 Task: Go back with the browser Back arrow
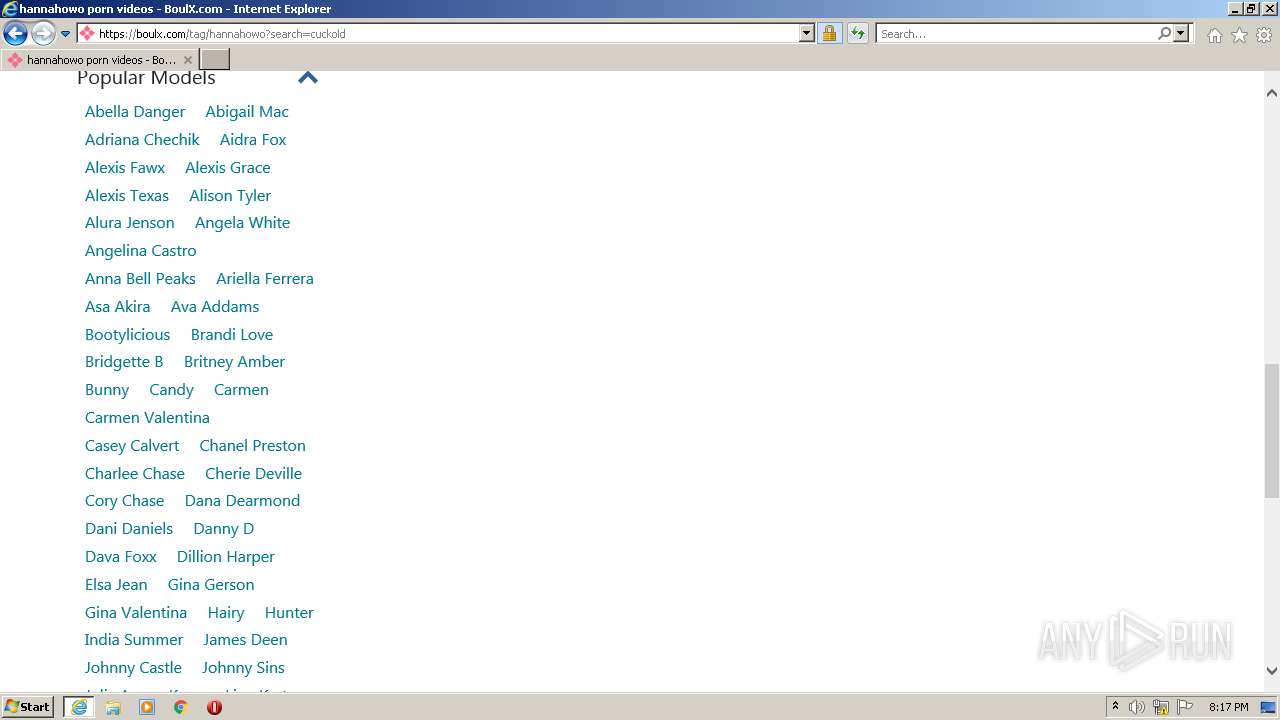point(15,34)
